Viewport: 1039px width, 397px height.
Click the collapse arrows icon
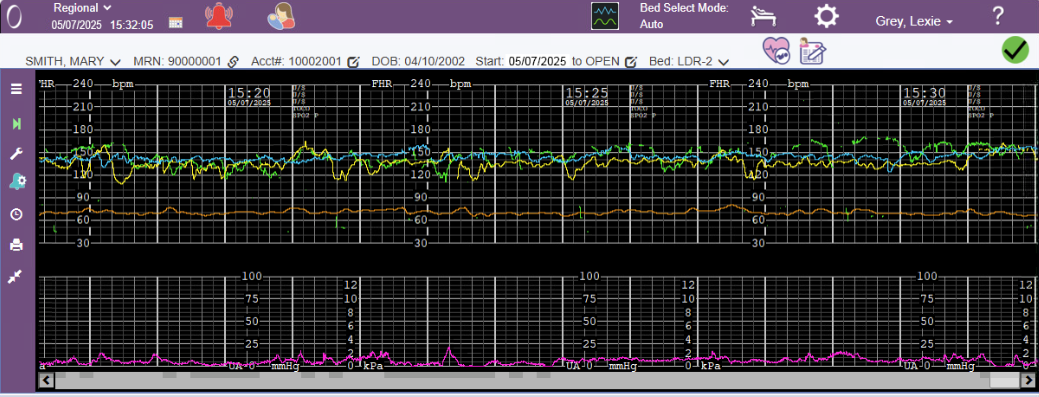16,277
